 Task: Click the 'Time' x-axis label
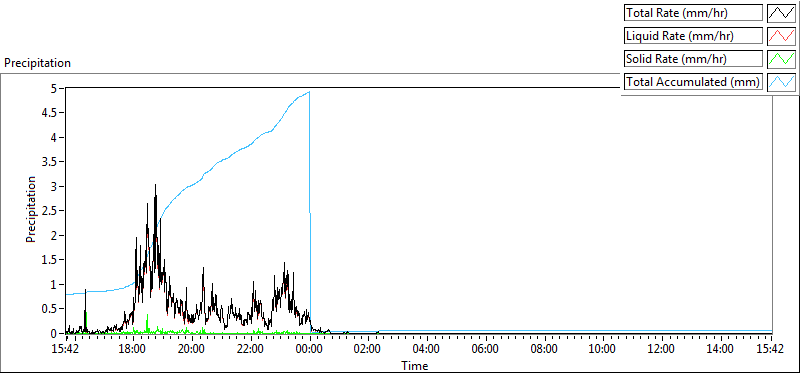pos(414,366)
